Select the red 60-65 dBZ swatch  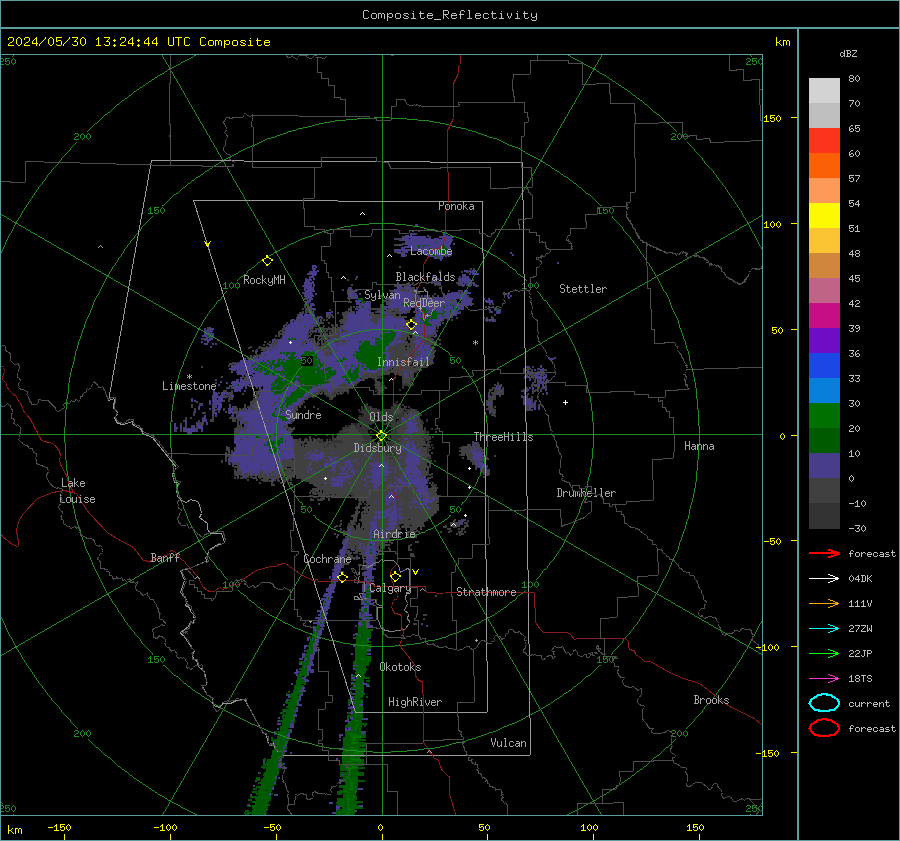point(824,141)
